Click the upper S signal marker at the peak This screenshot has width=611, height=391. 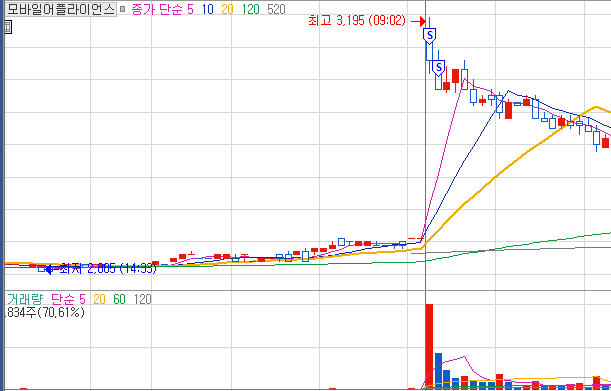pos(429,35)
